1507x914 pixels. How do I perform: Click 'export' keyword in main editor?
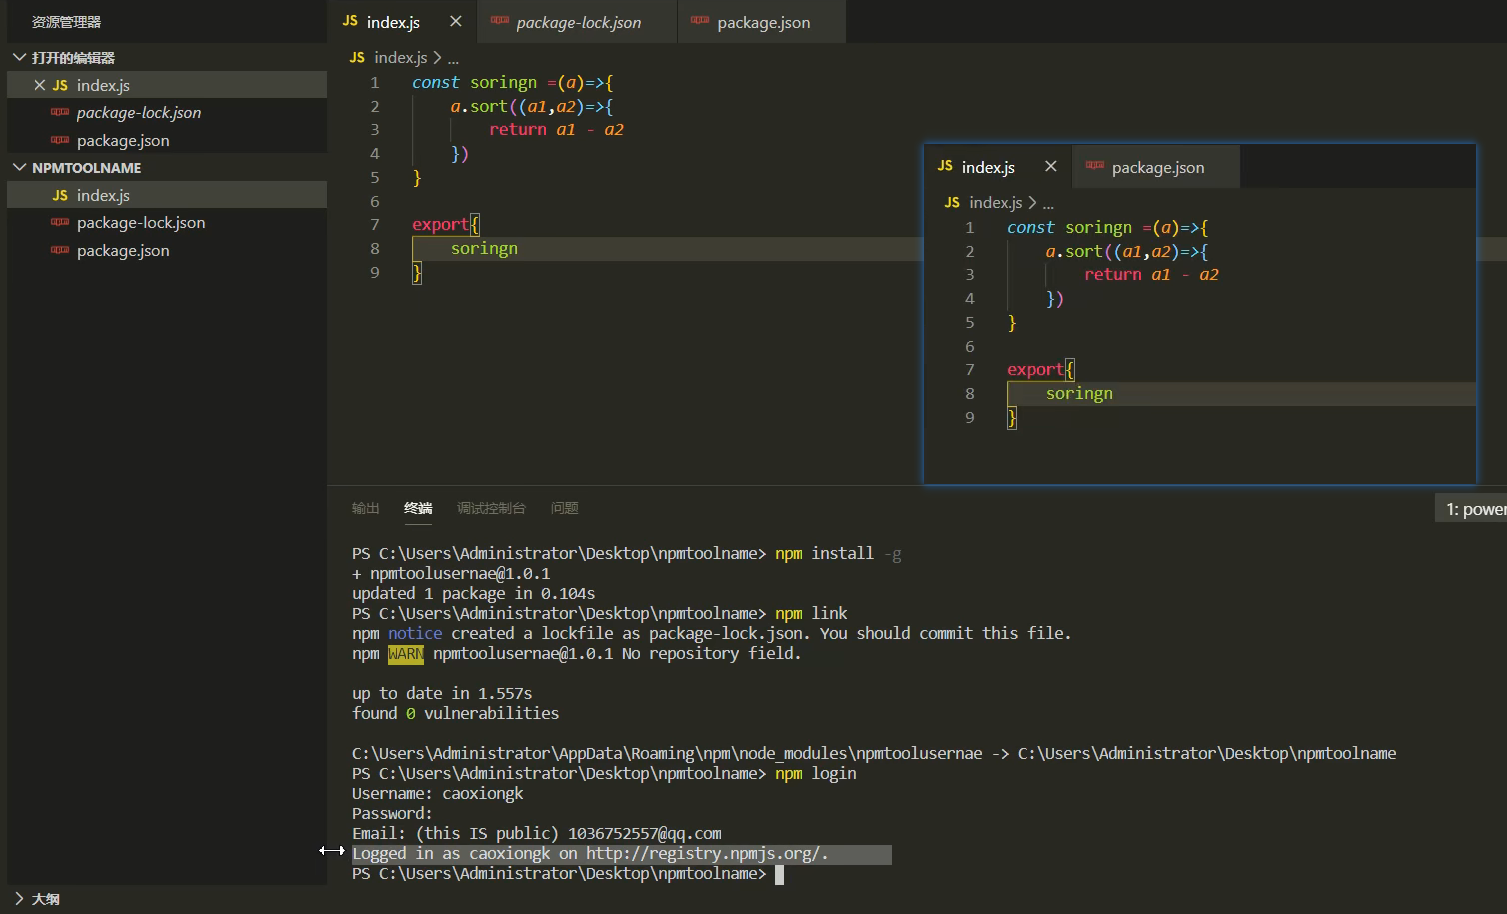[440, 225]
